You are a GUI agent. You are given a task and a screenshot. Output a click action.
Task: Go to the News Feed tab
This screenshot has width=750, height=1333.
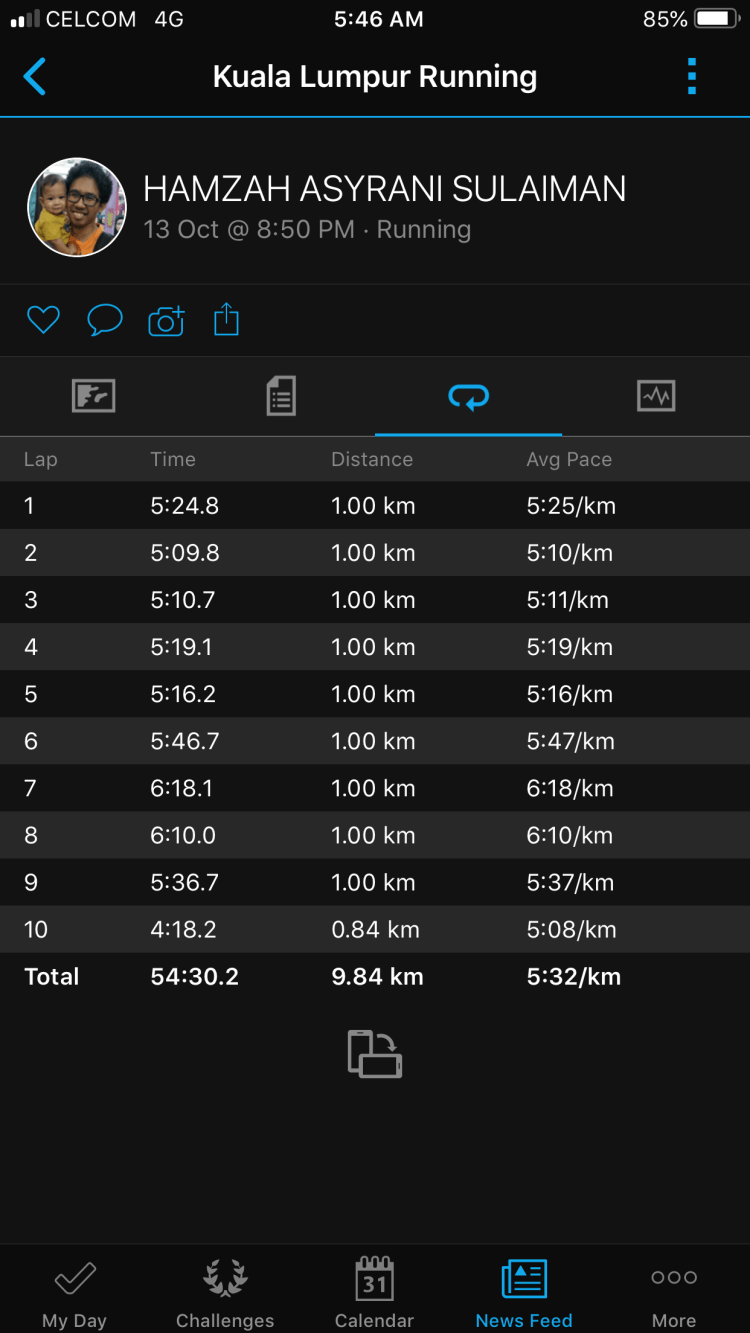tap(524, 1292)
